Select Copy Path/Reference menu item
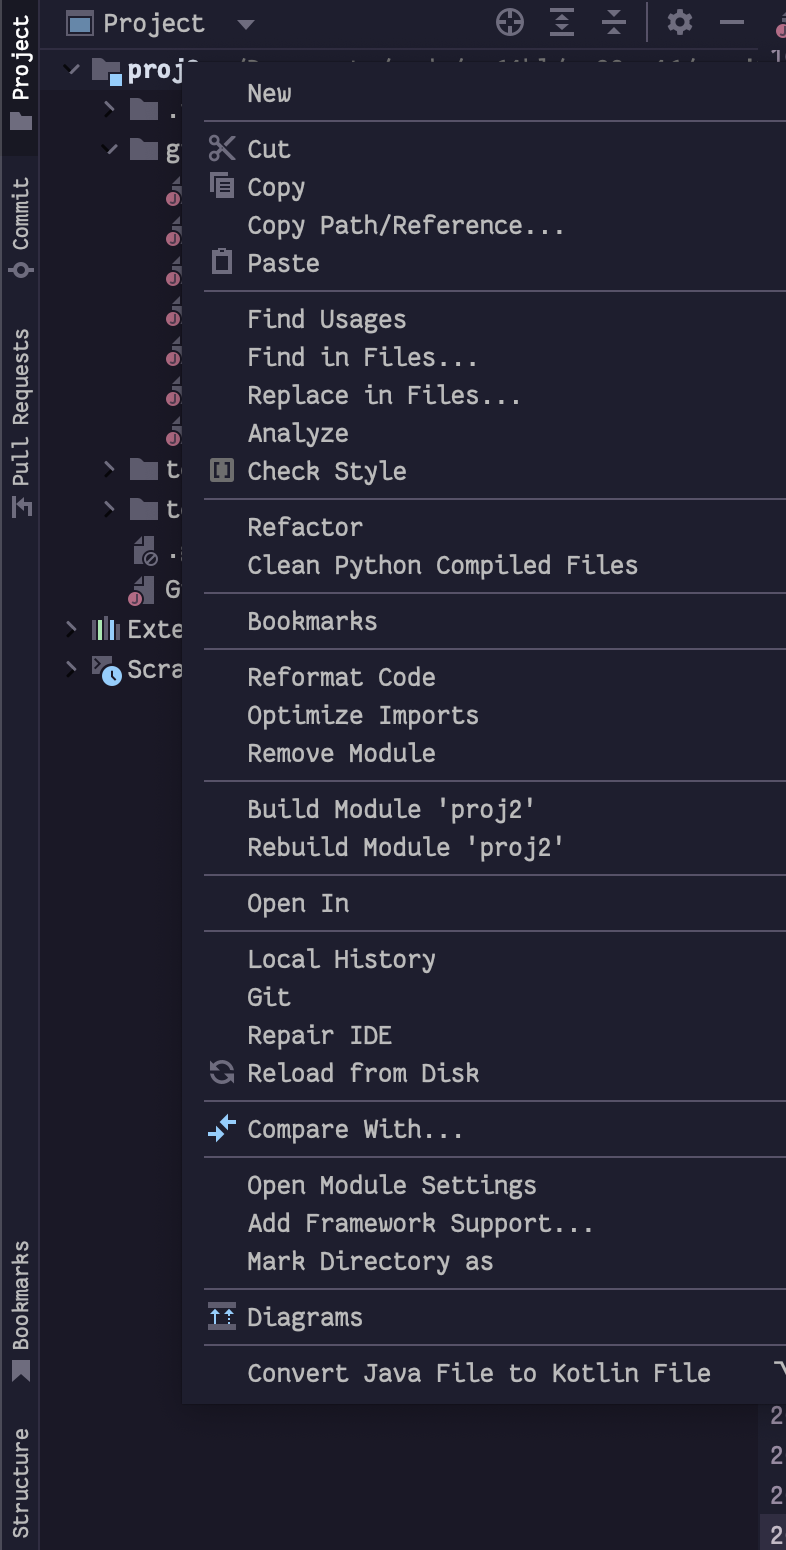The height and width of the screenshot is (1550, 786). [x=405, y=225]
